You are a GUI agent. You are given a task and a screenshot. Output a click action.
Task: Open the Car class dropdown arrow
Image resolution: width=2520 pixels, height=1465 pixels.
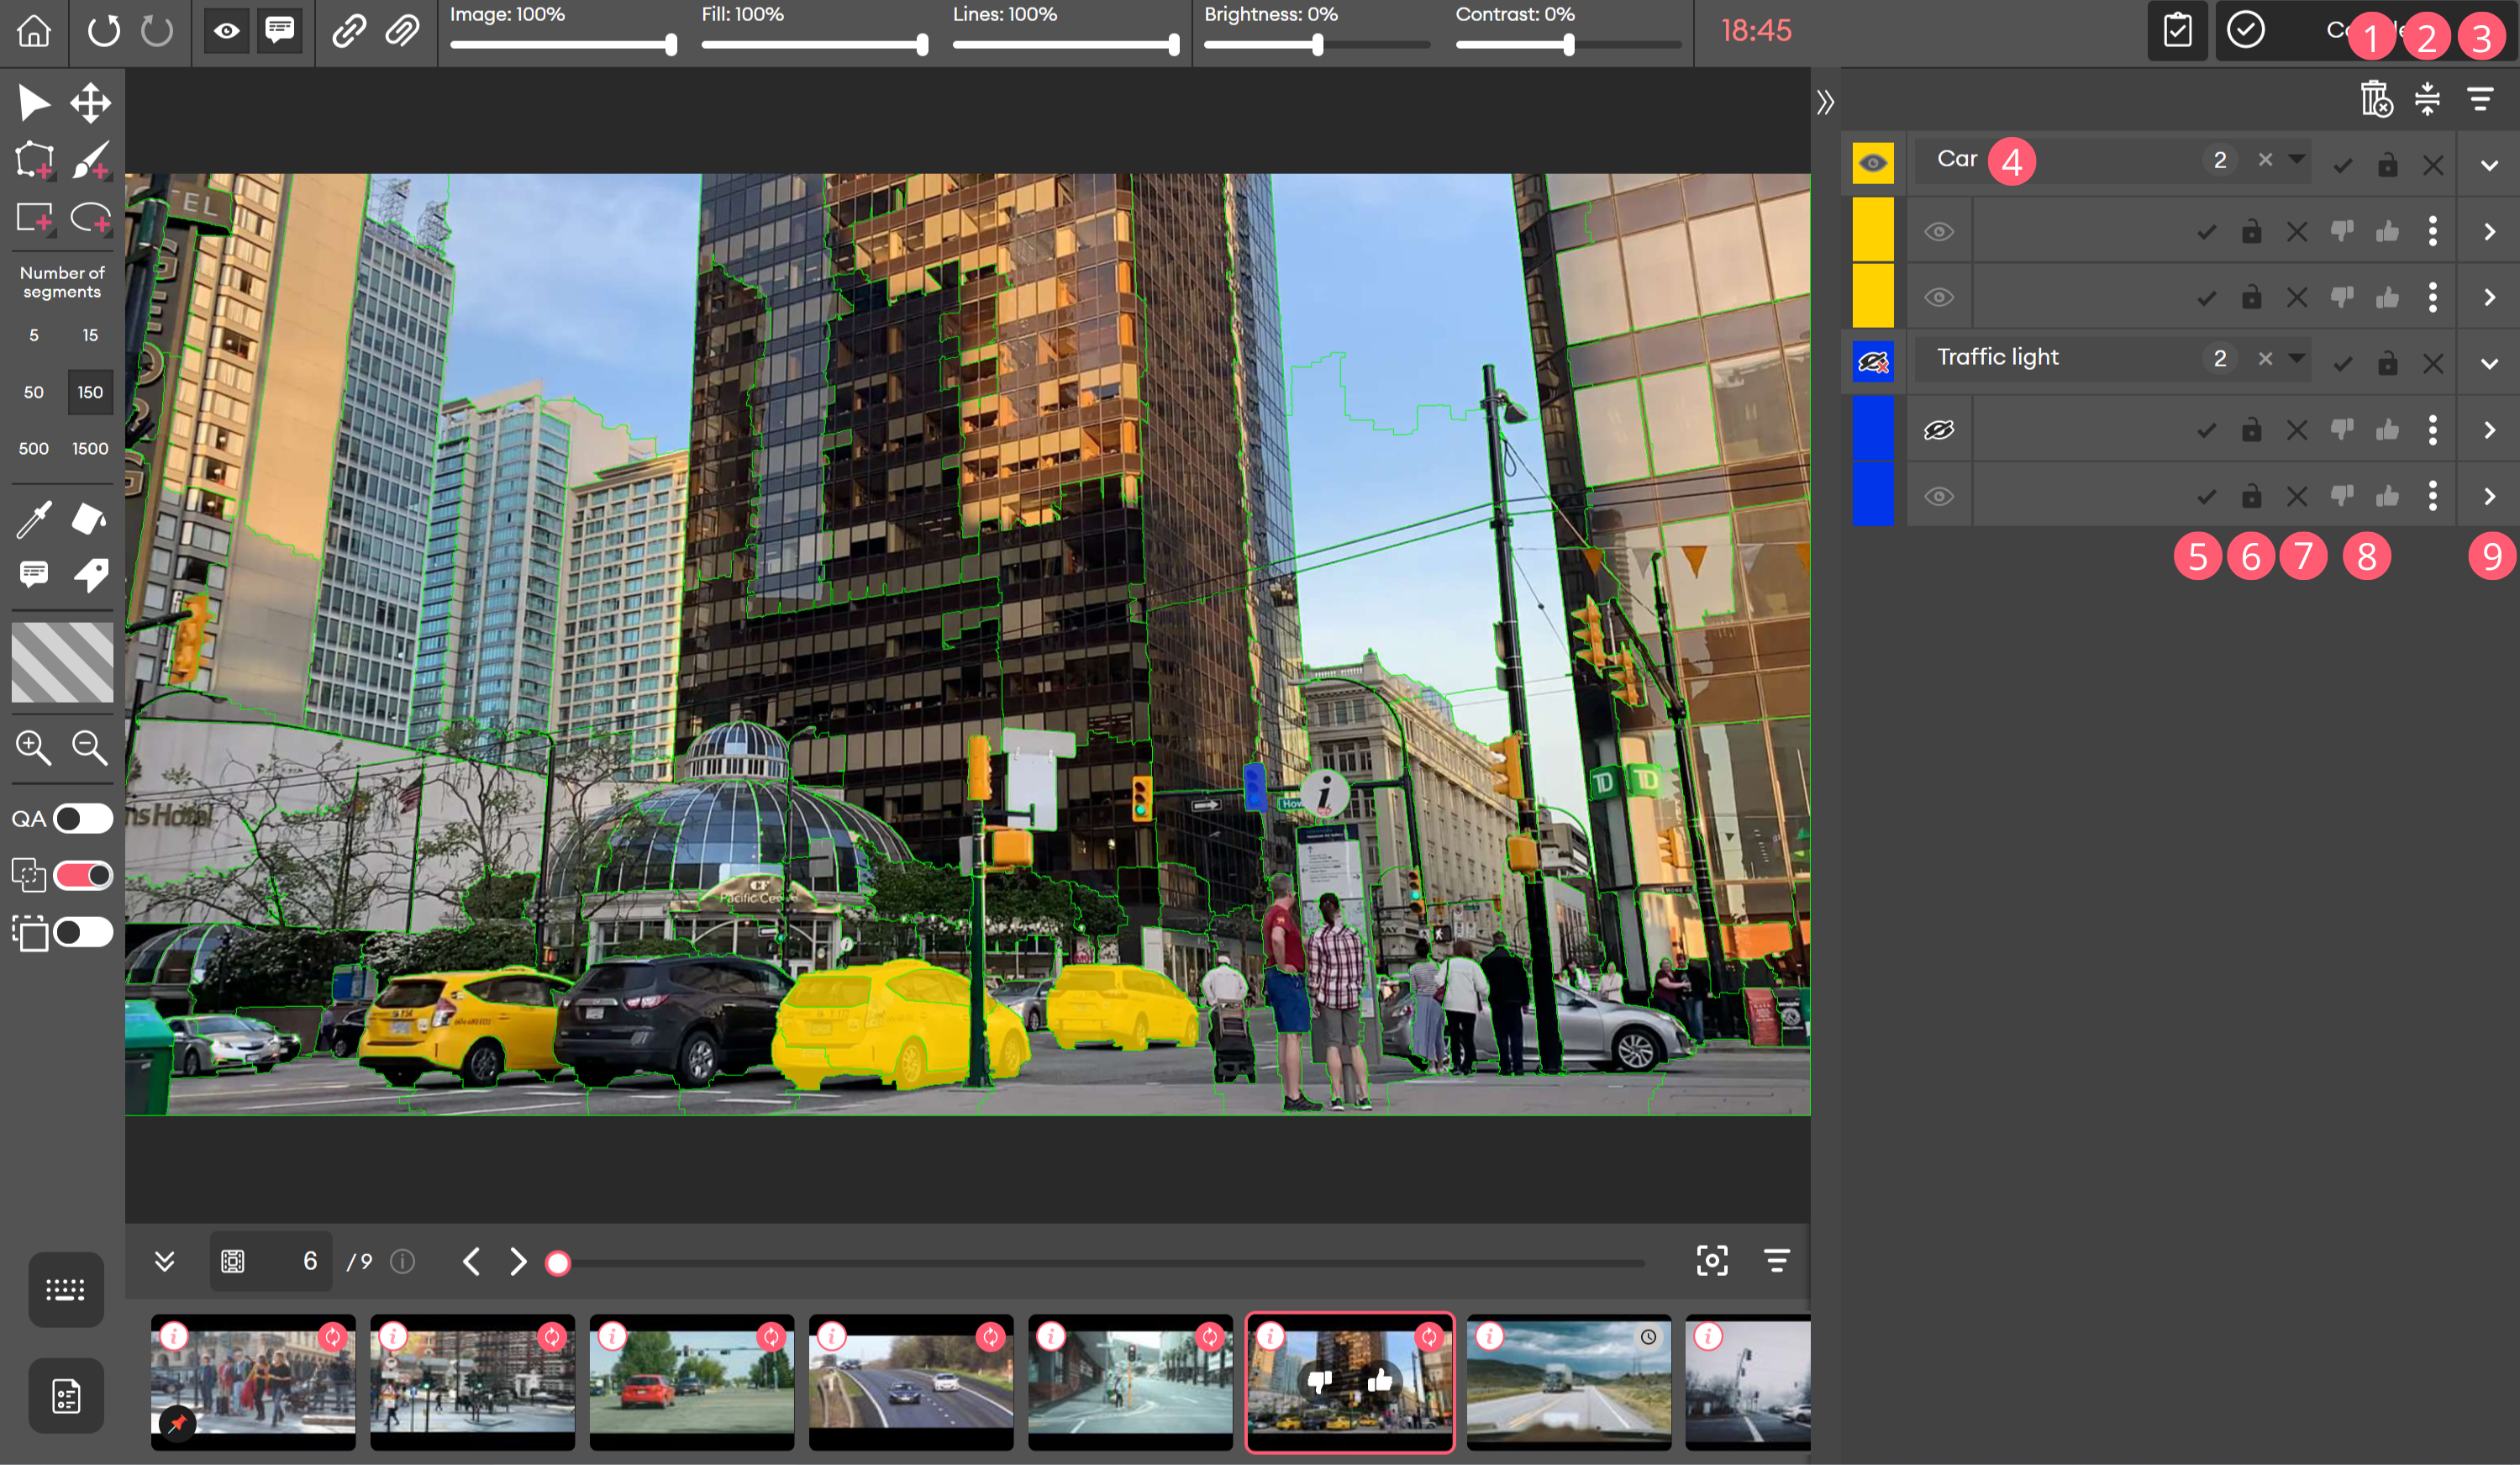pyautogui.click(x=2297, y=159)
